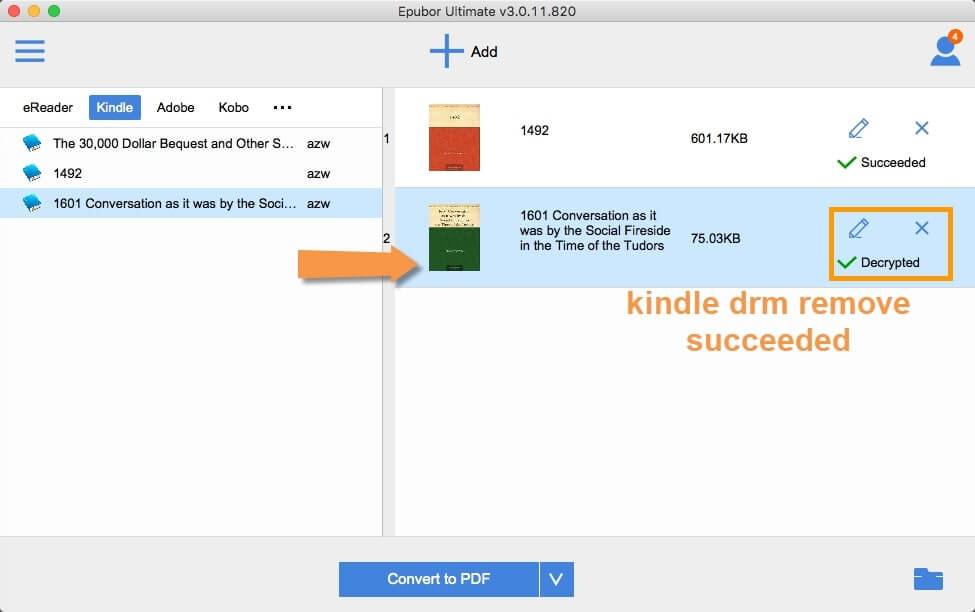Open the user account profile icon
Screen dimensions: 975x612
[x=945, y=50]
